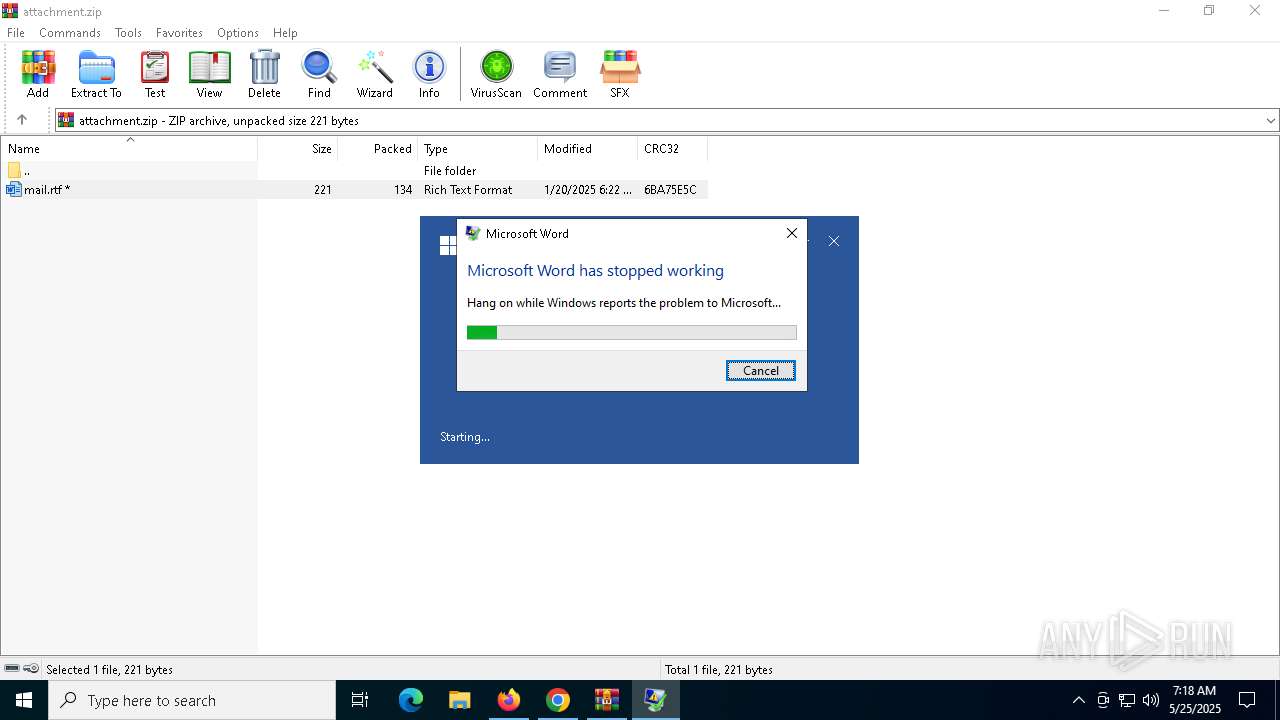Open the volume control tray icon
1280x720 pixels.
point(1151,700)
